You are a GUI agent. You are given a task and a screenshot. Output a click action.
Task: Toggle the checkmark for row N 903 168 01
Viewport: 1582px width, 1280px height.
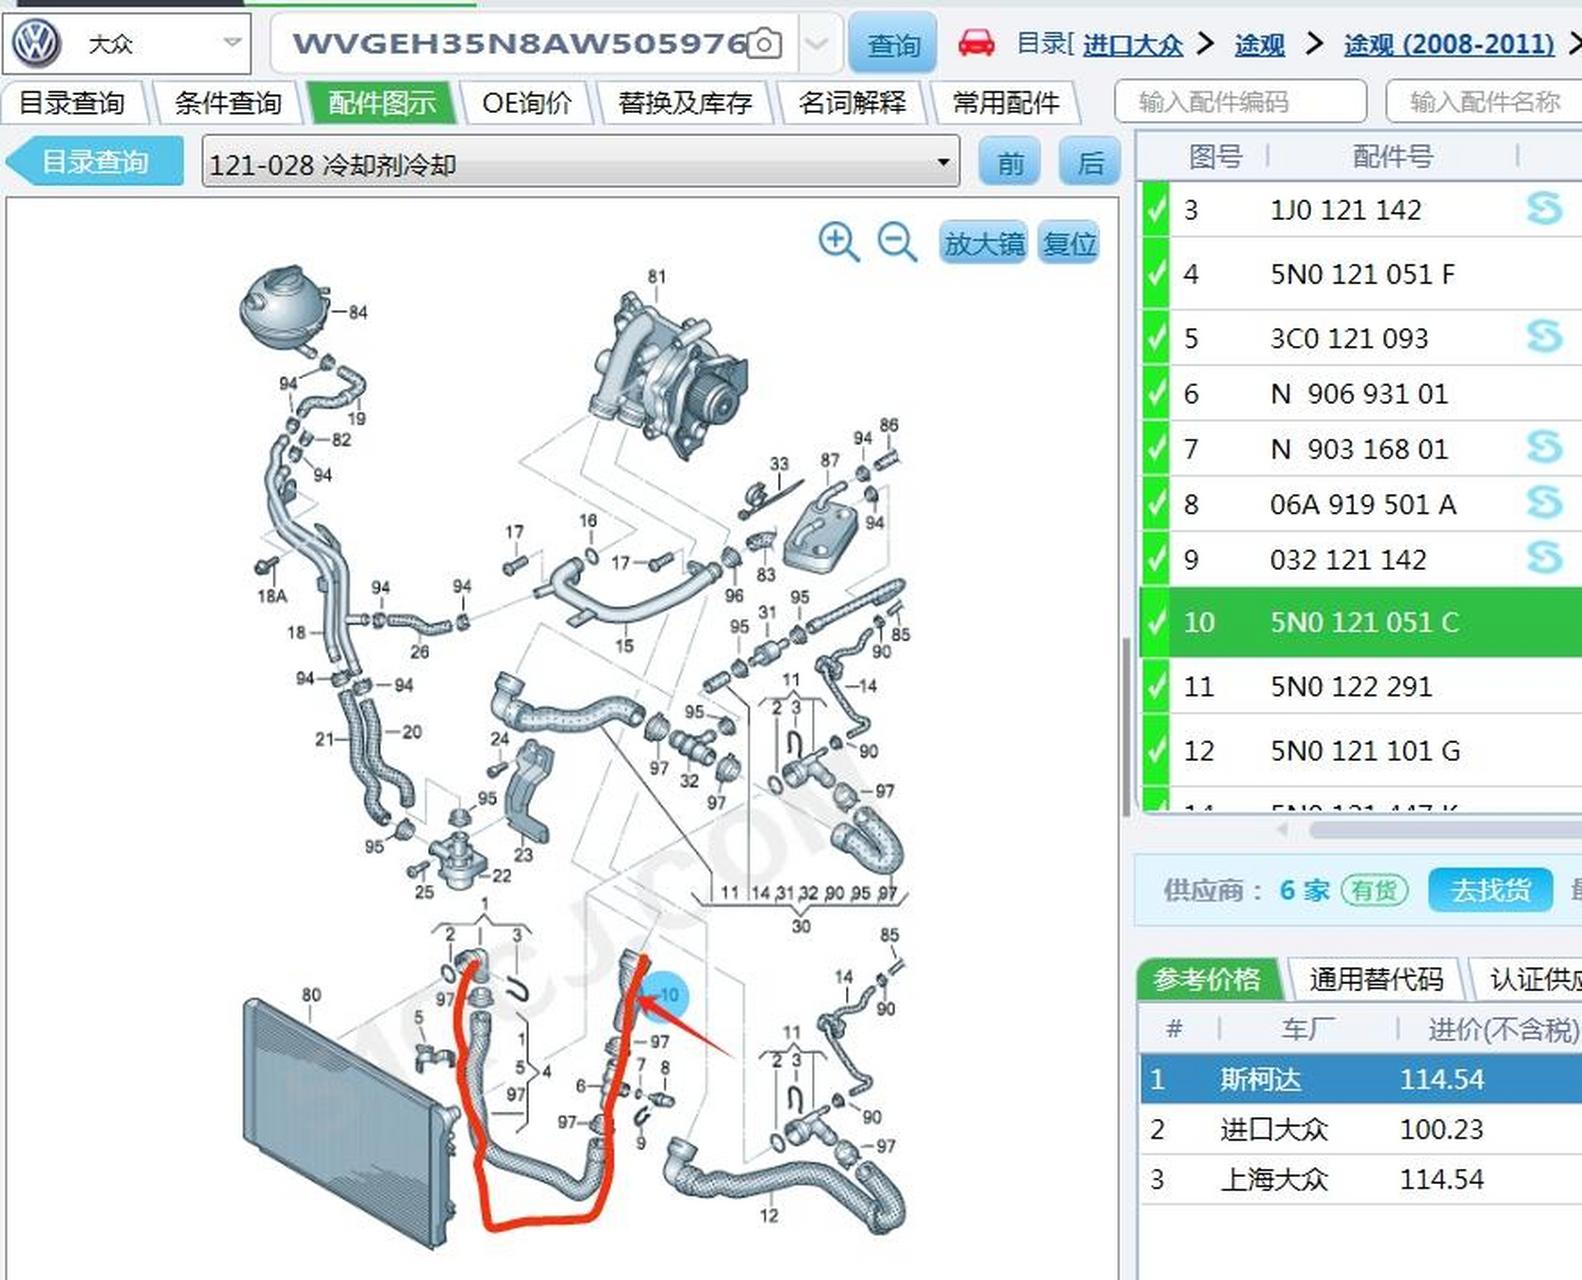[x=1155, y=449]
